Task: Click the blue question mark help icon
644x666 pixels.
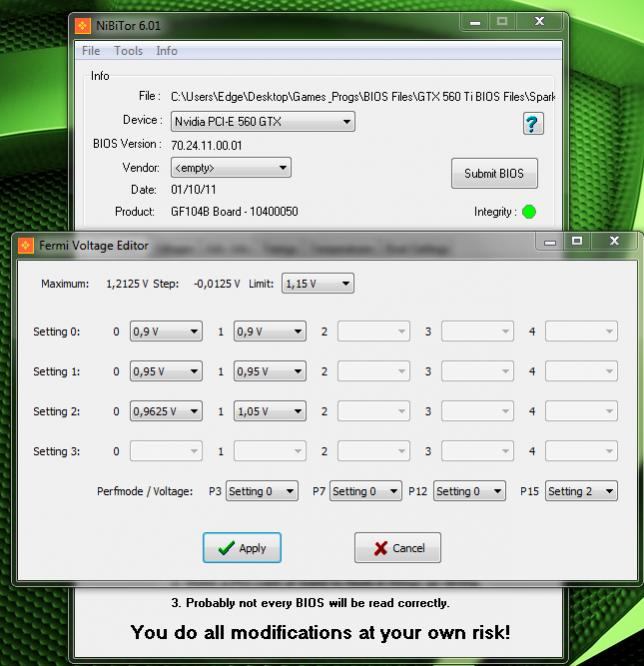Action: (533, 124)
